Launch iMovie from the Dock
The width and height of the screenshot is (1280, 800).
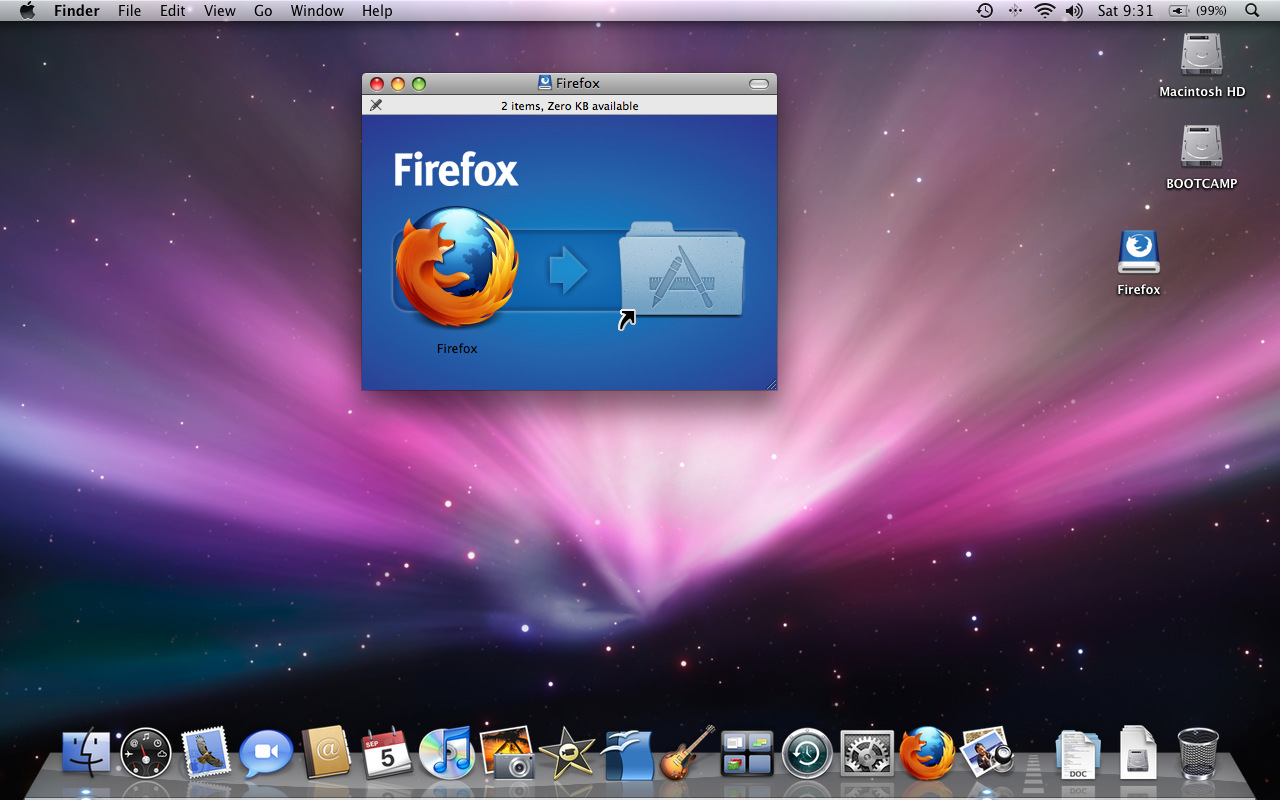click(x=567, y=752)
